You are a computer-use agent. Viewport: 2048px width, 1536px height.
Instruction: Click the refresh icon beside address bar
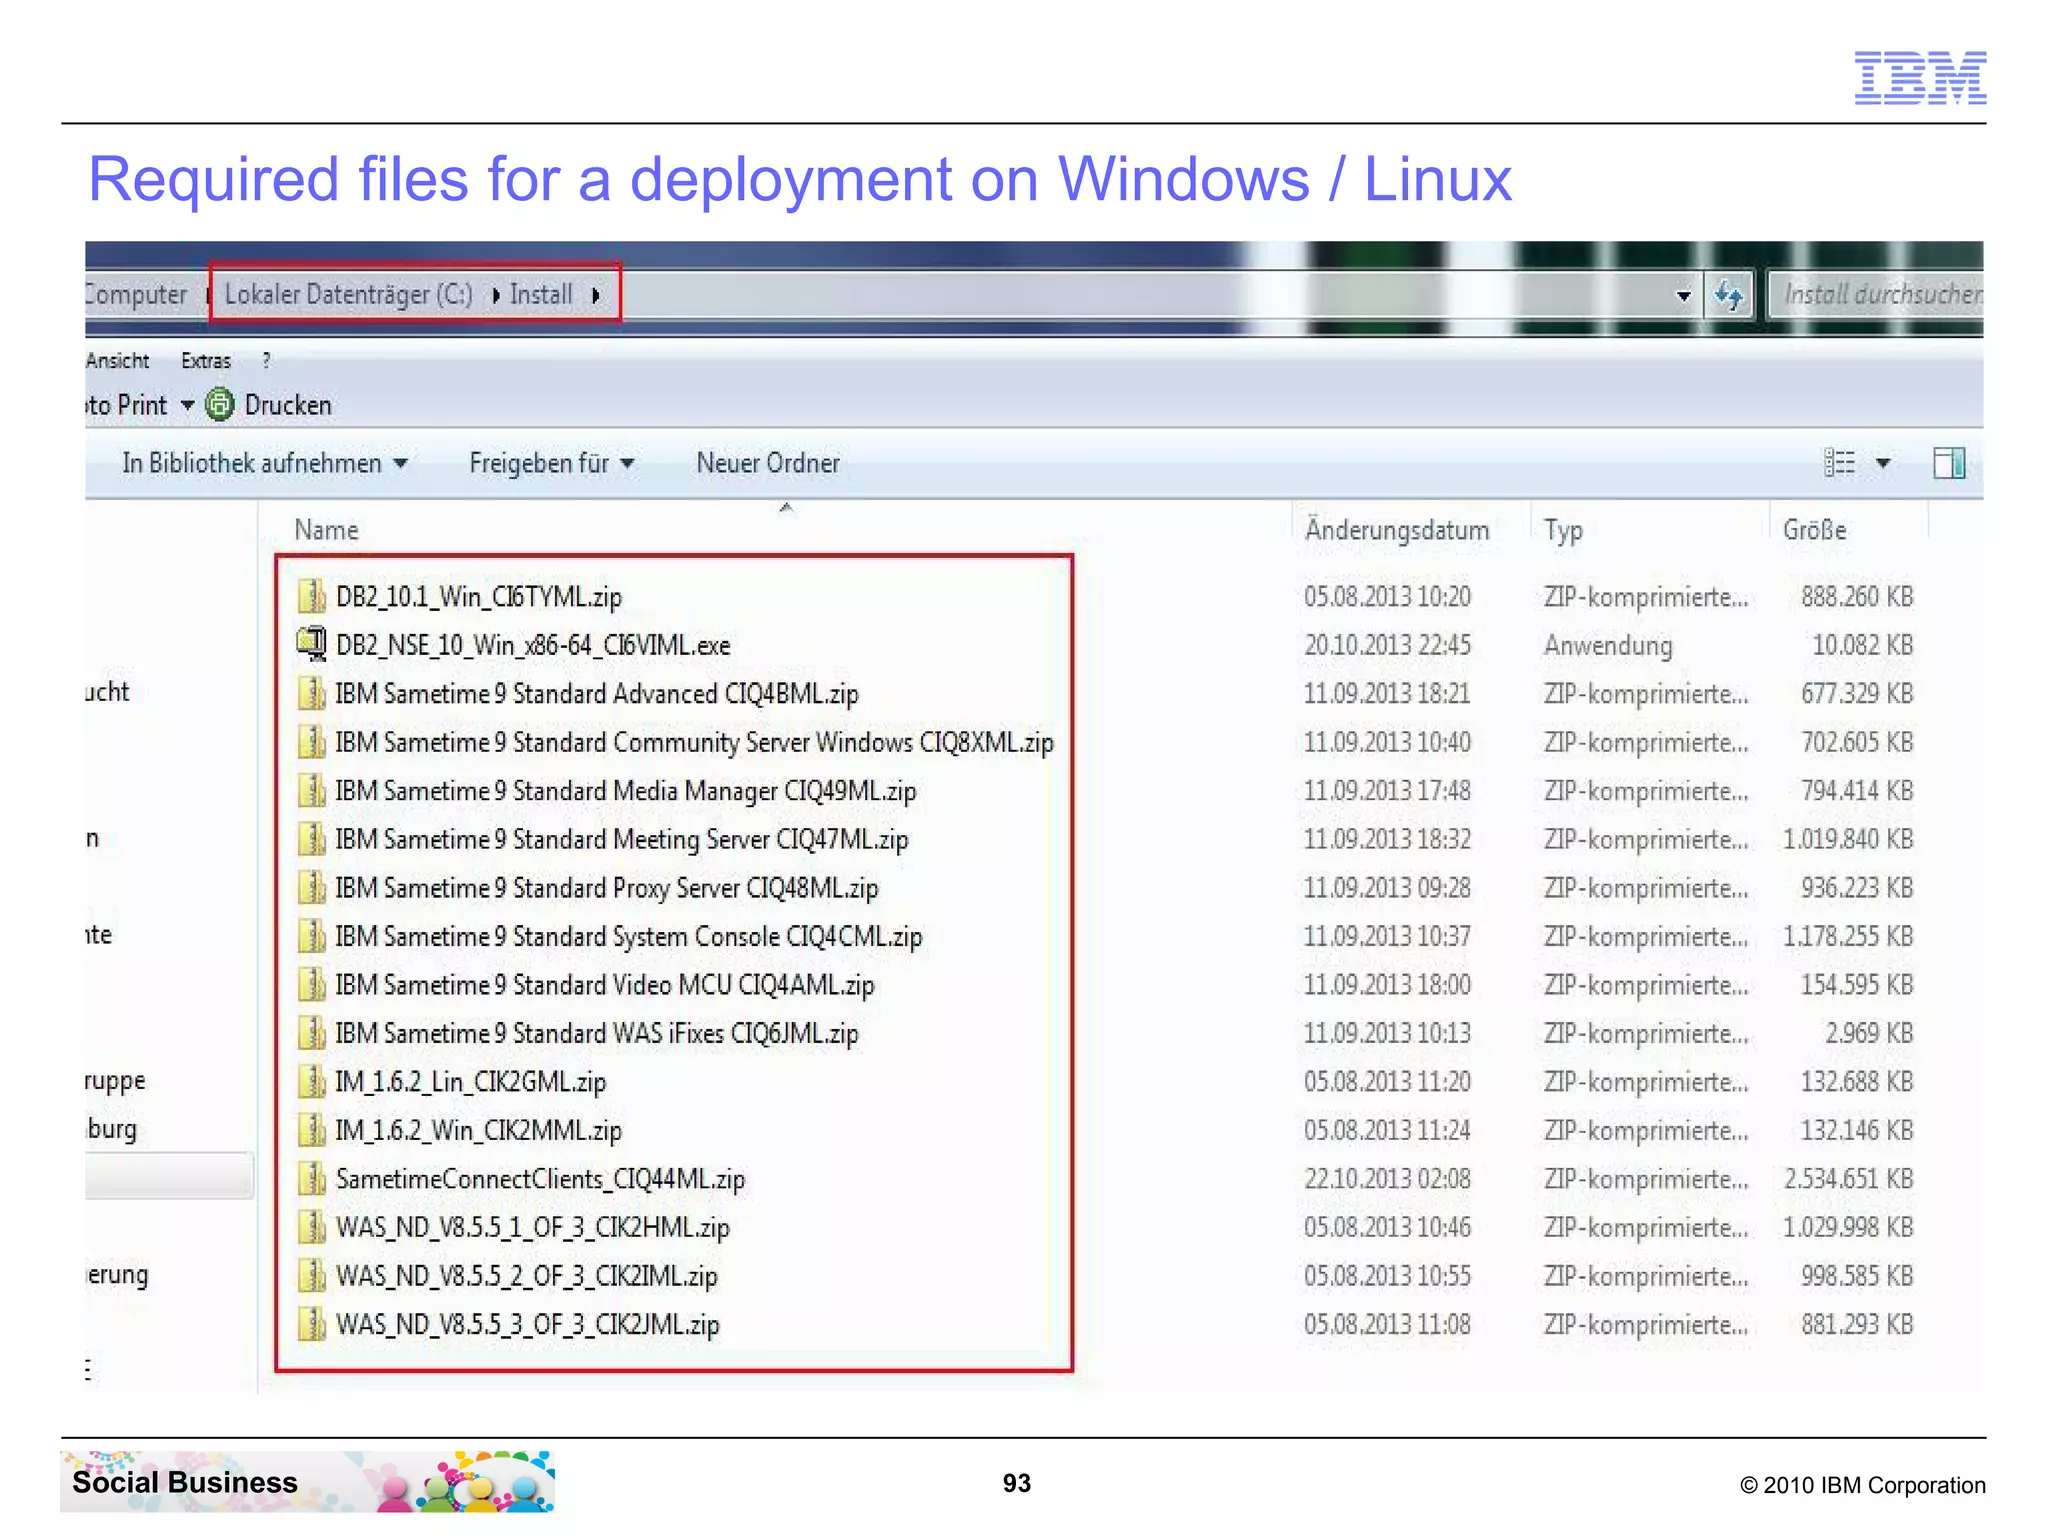click(1729, 295)
